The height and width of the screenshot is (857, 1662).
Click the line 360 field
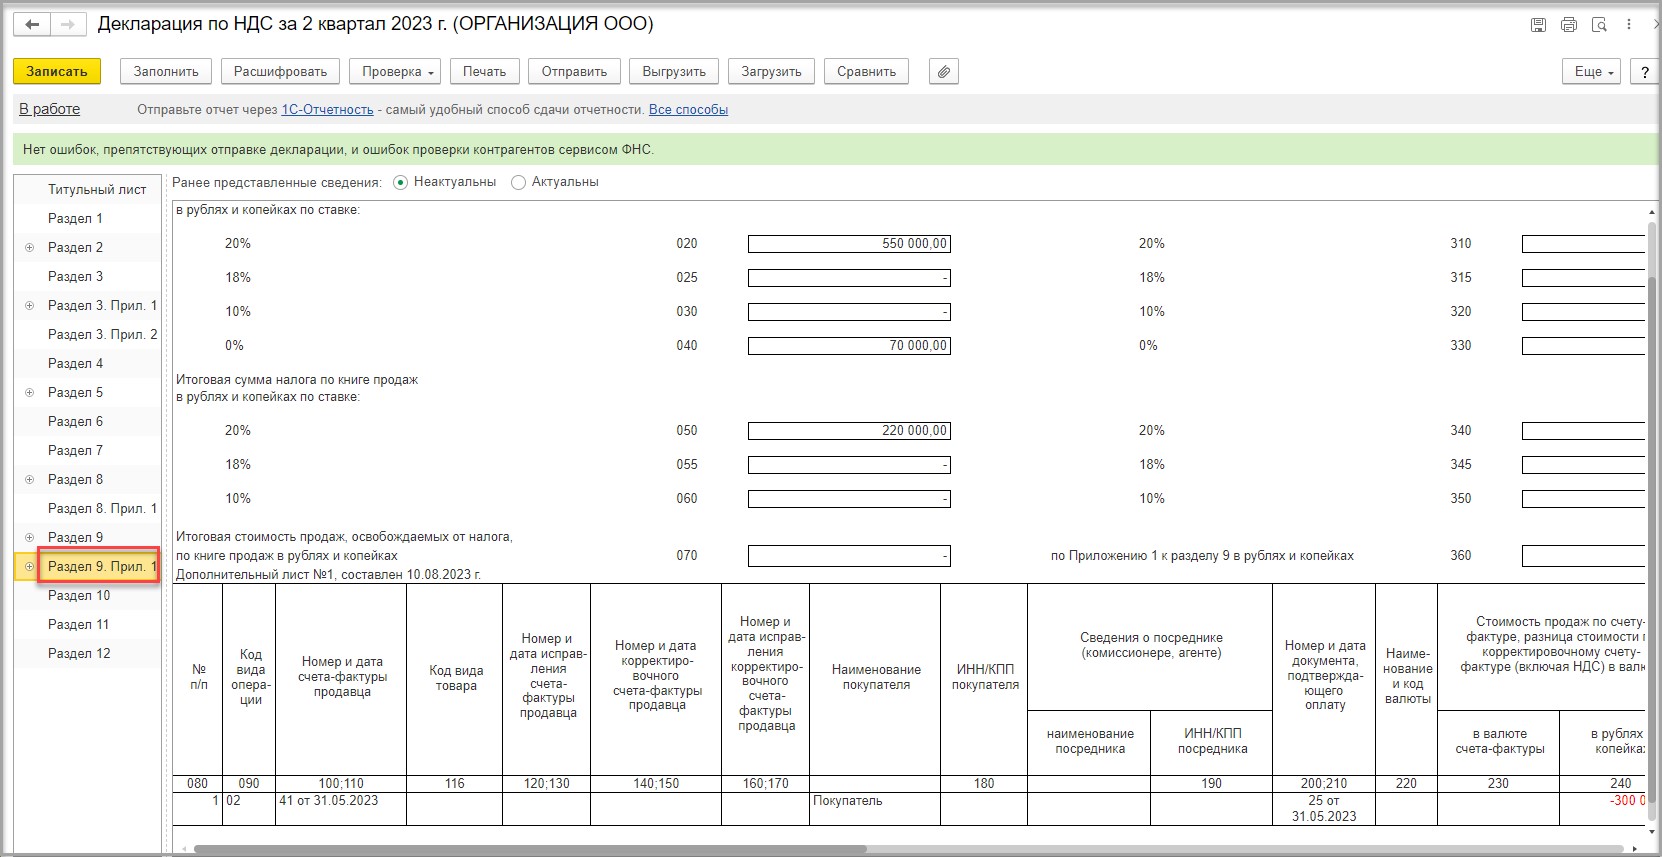[1583, 556]
